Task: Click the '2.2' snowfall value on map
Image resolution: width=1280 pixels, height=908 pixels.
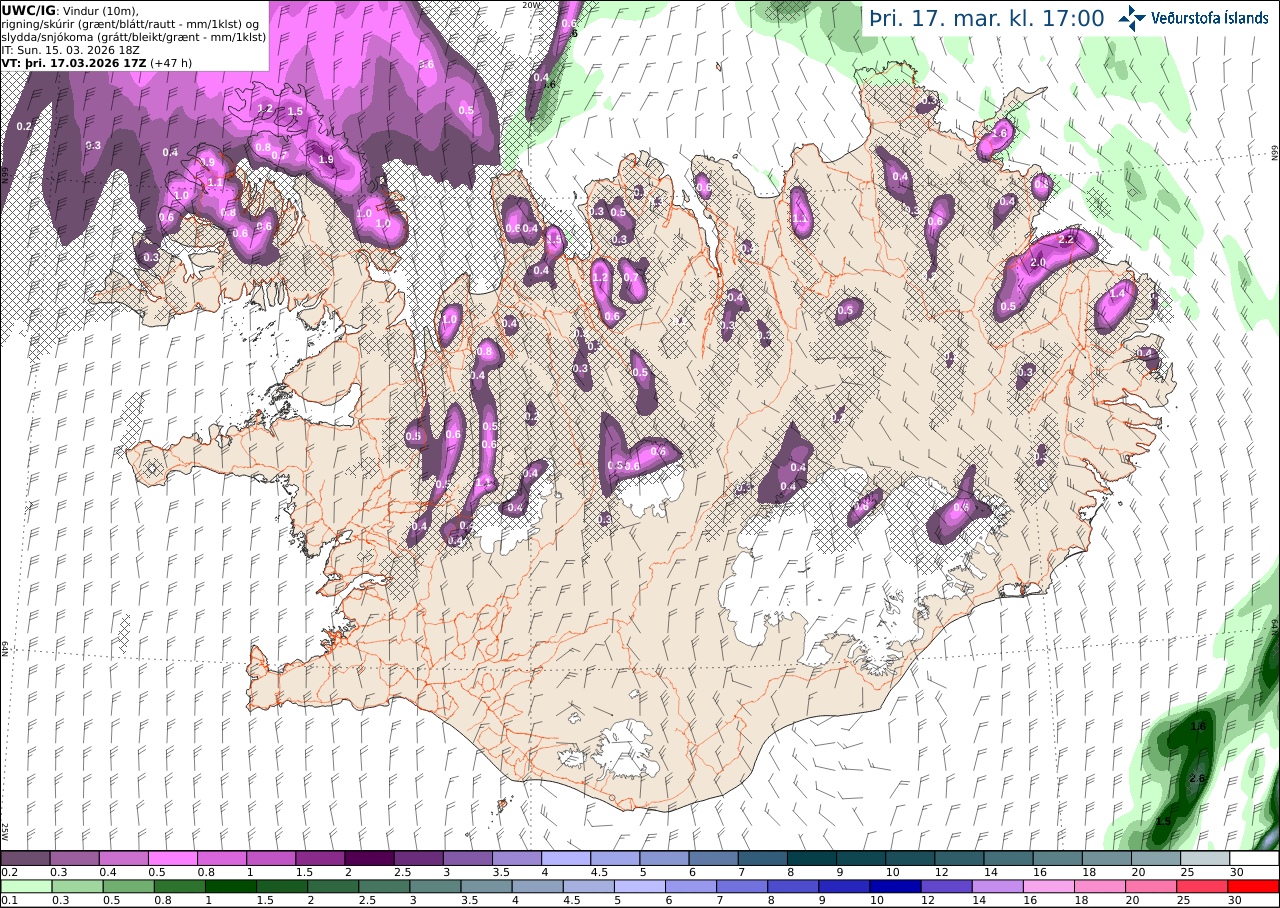Action: coord(1066,239)
